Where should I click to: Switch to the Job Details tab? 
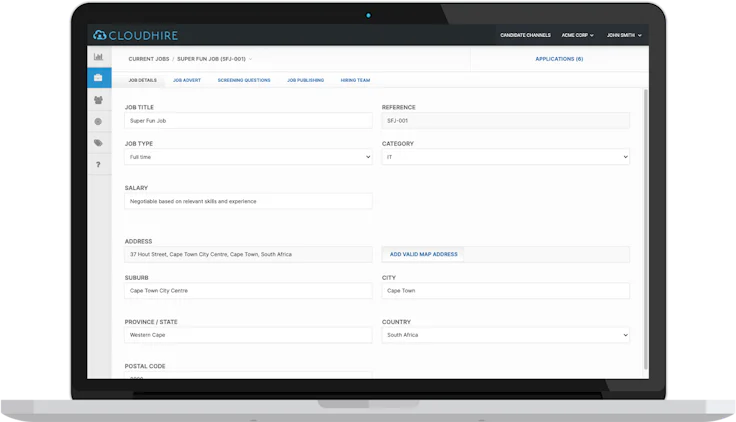click(143, 80)
